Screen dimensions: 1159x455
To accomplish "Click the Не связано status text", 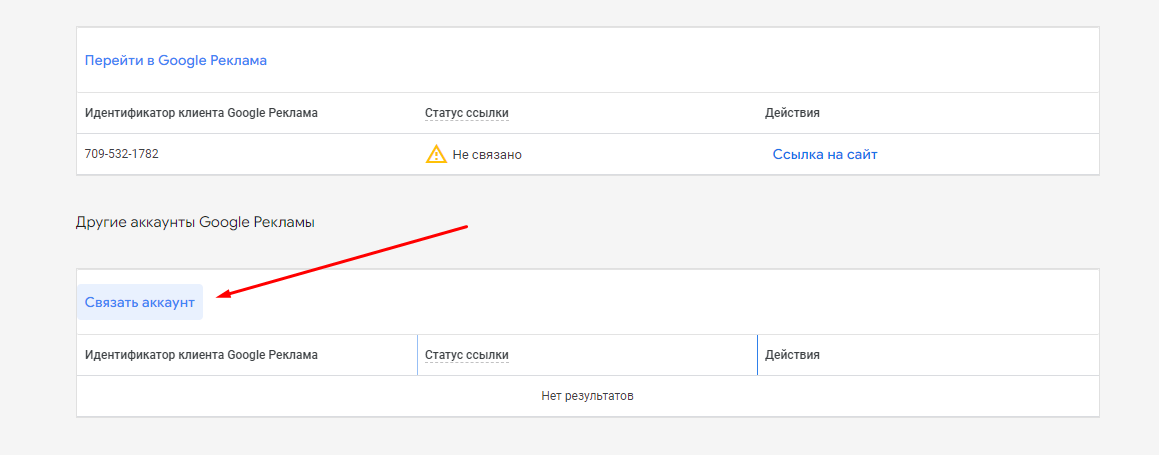I will (487, 155).
